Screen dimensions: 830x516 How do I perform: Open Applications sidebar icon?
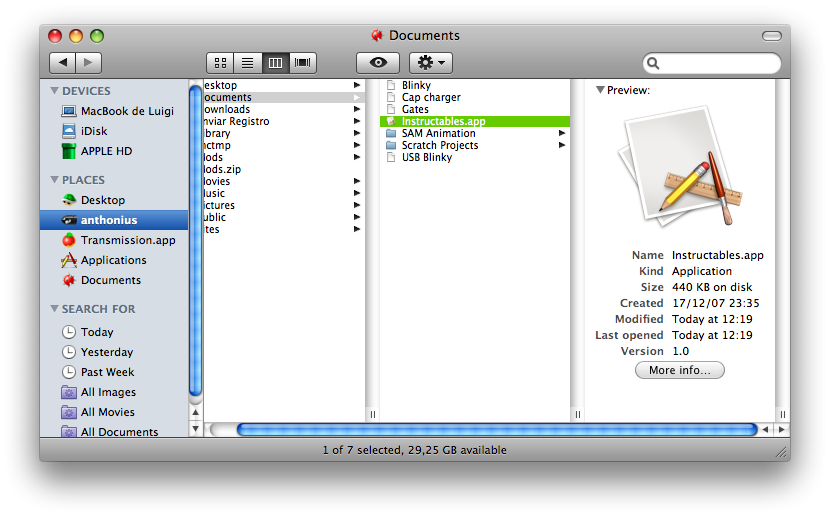click(69, 260)
